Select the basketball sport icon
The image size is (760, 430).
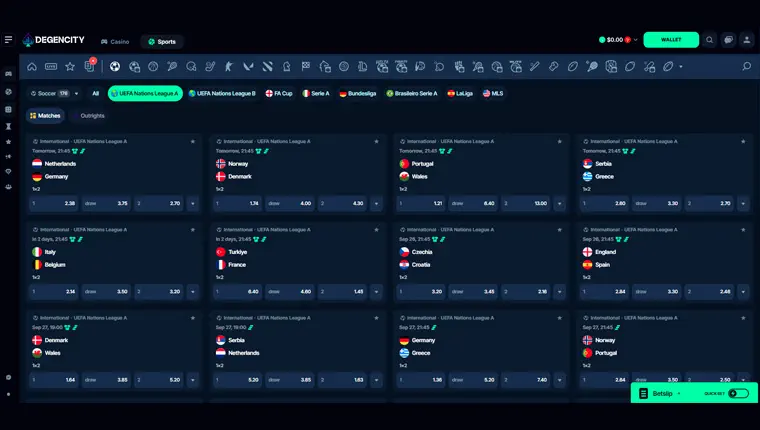(x=153, y=66)
